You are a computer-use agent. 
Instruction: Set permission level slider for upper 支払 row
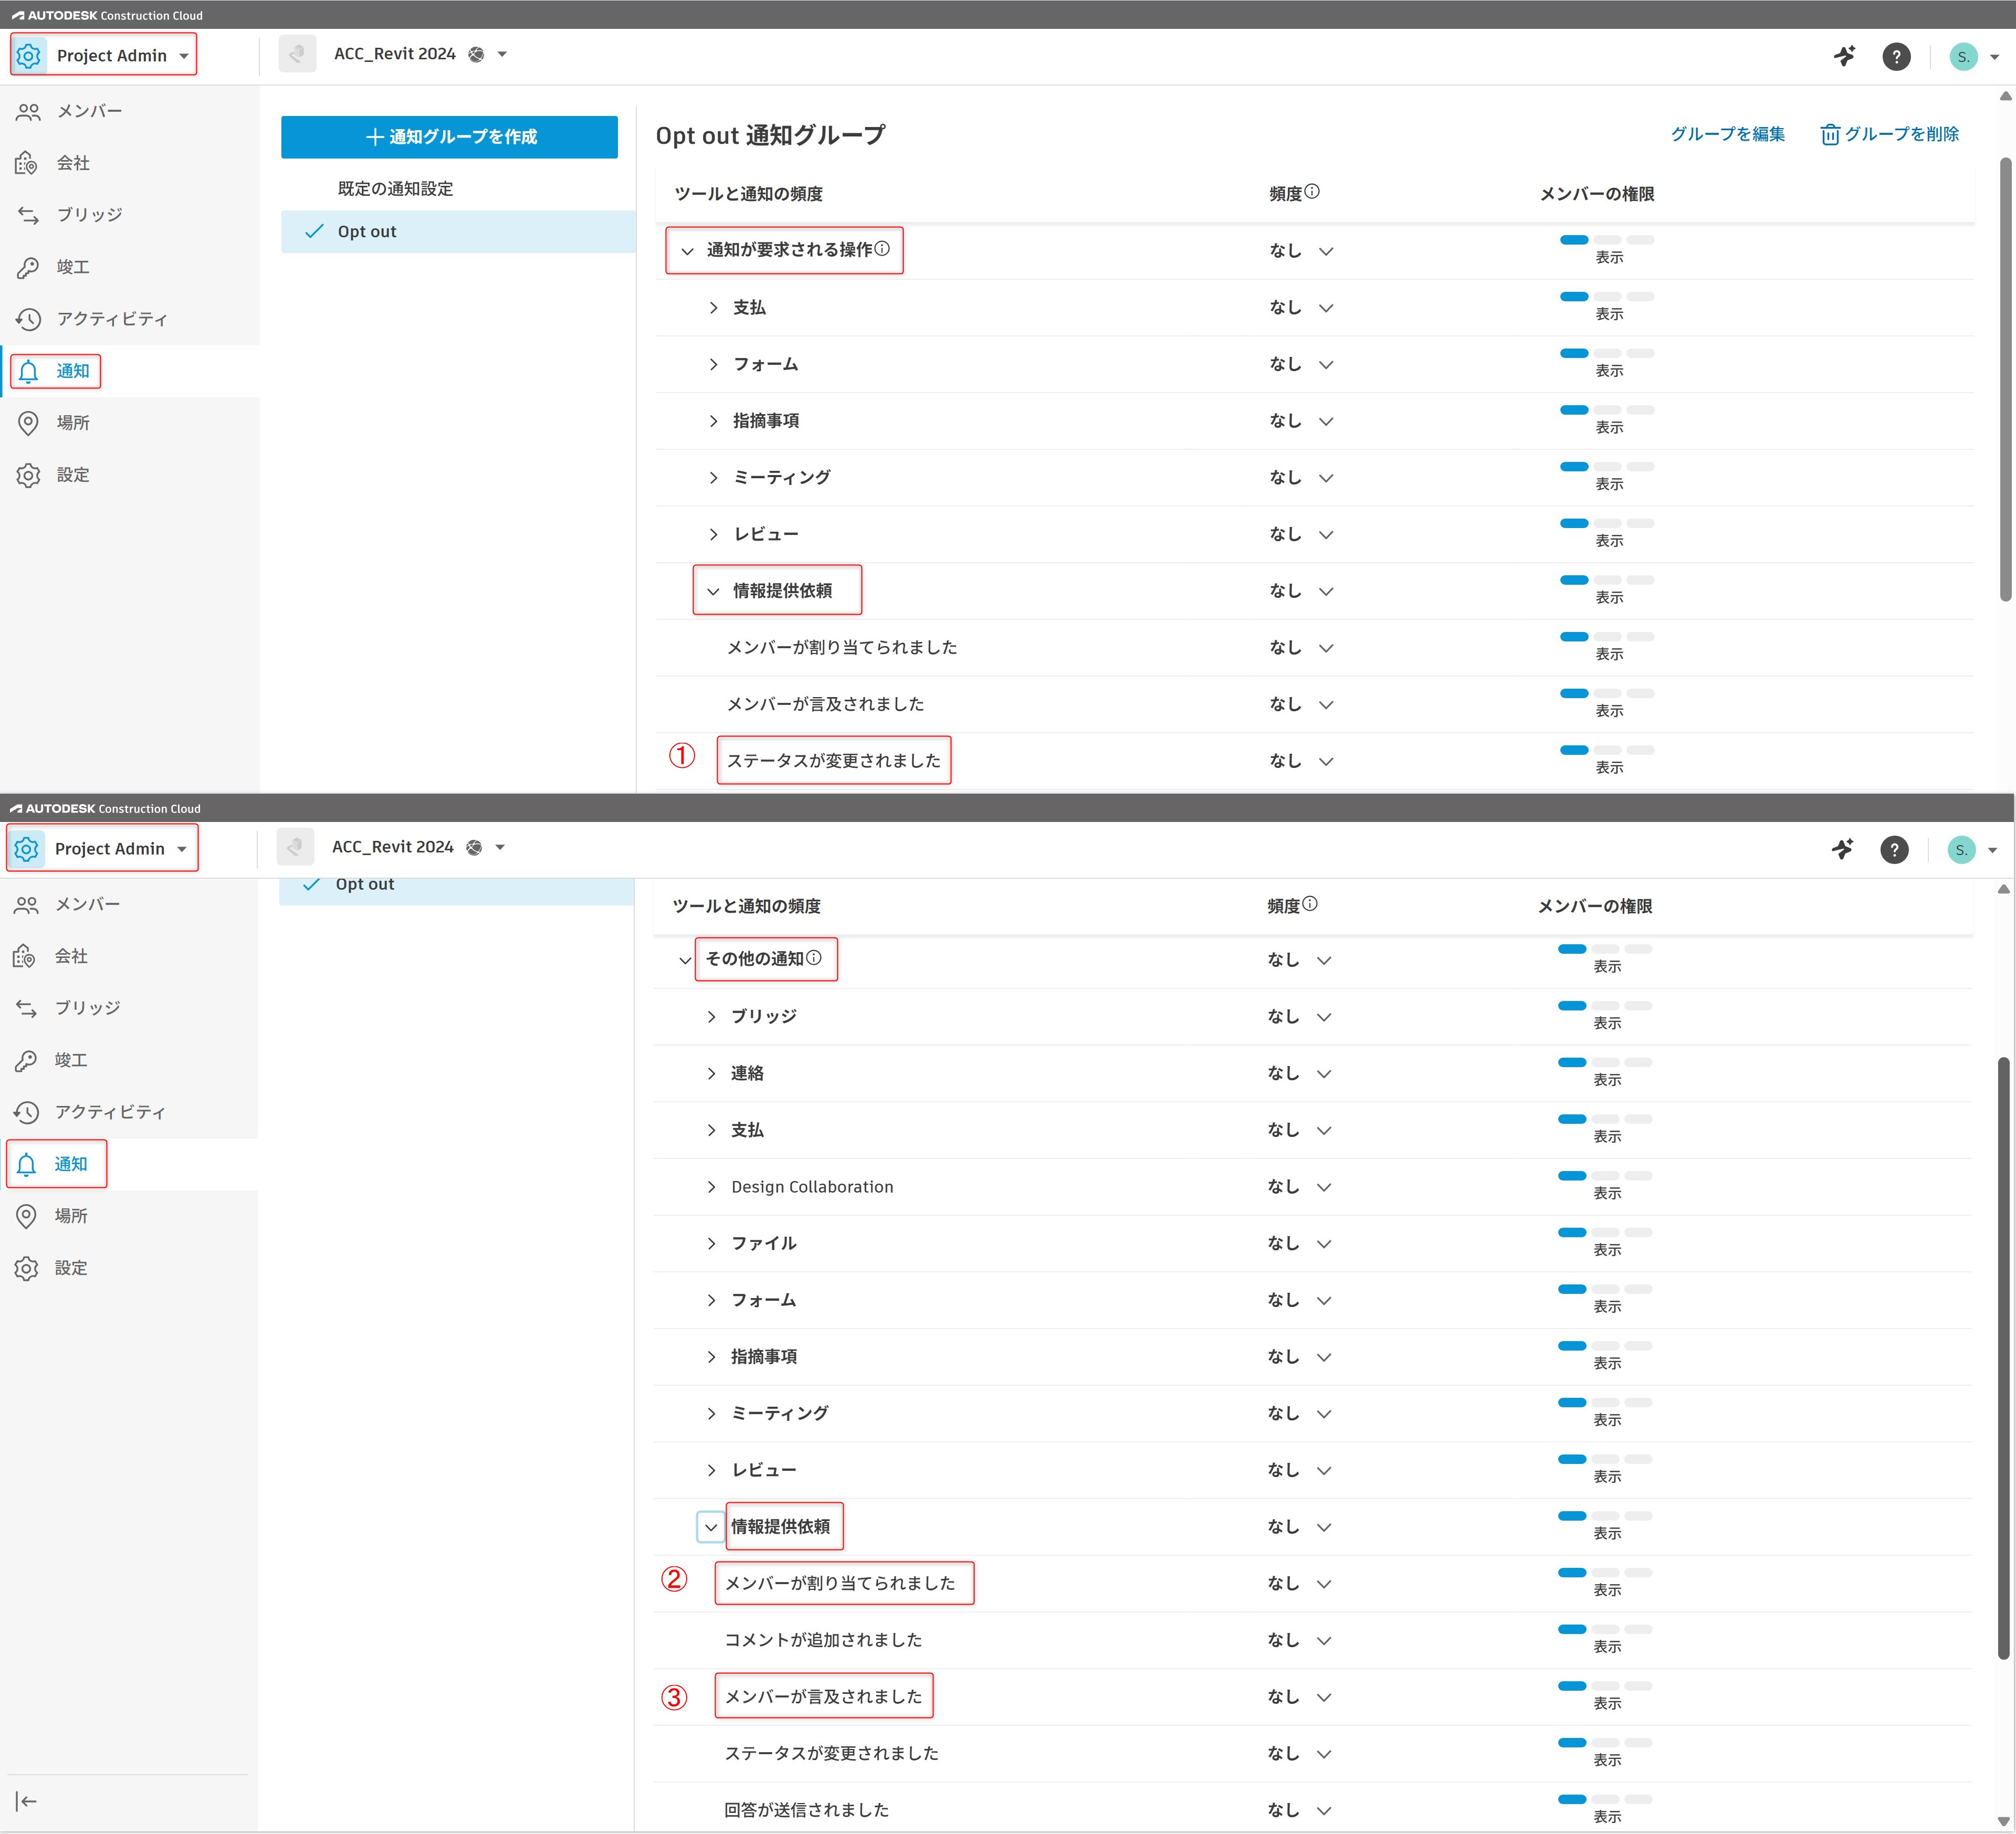pyautogui.click(x=1606, y=297)
